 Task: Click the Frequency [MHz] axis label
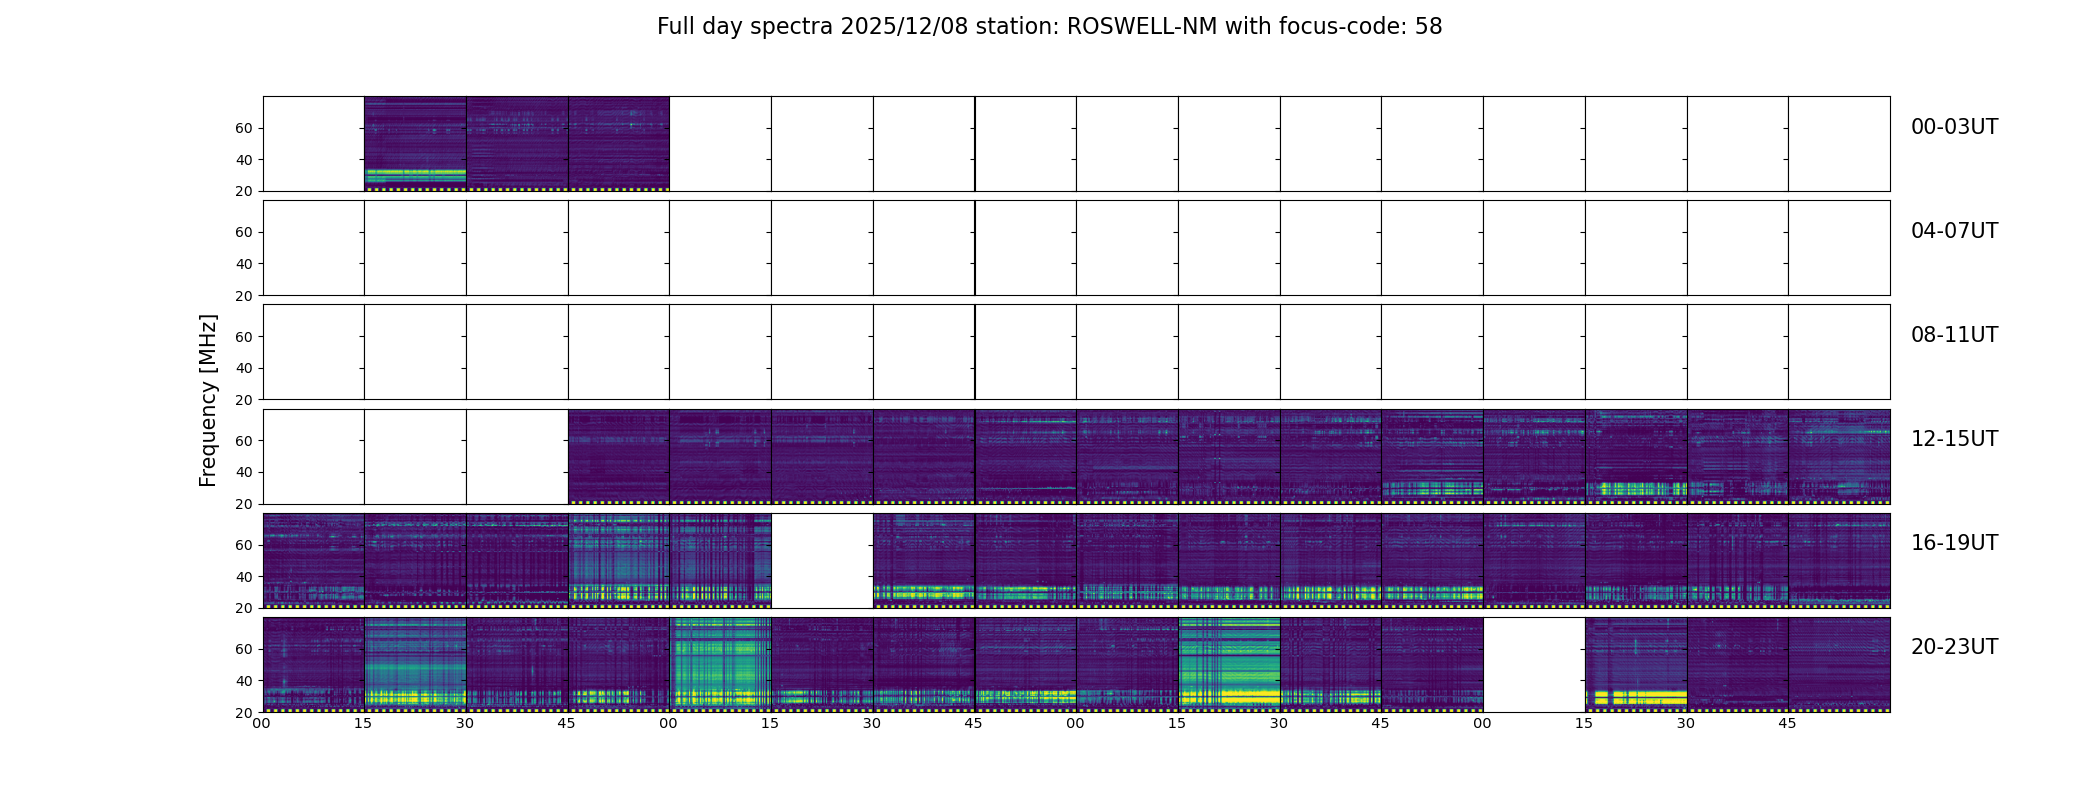tap(208, 400)
